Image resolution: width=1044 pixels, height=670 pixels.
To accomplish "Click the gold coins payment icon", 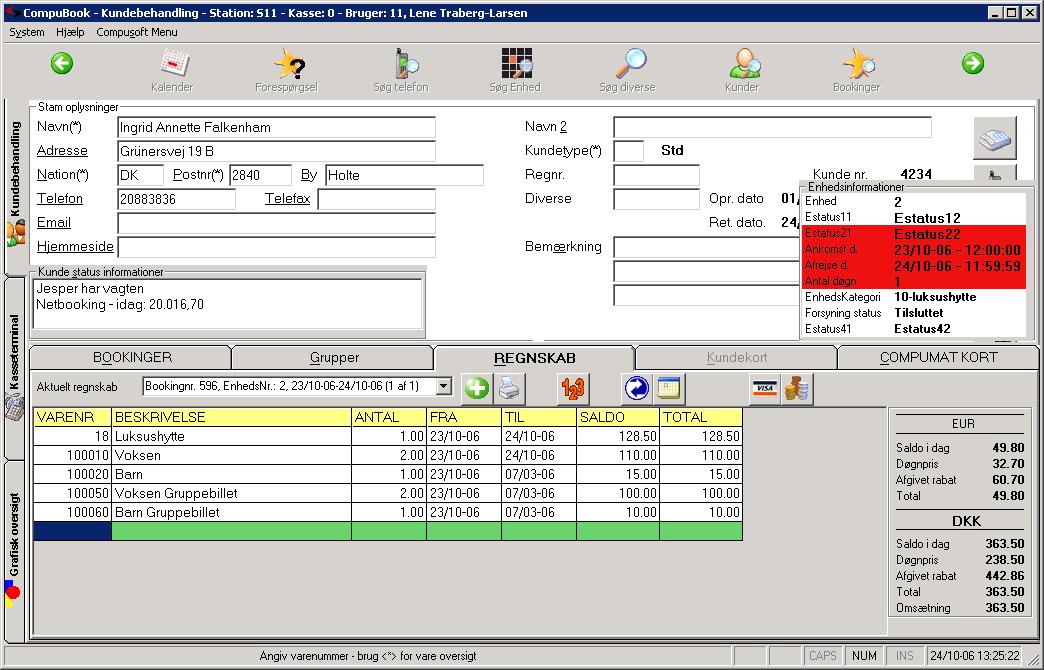I will coord(797,388).
